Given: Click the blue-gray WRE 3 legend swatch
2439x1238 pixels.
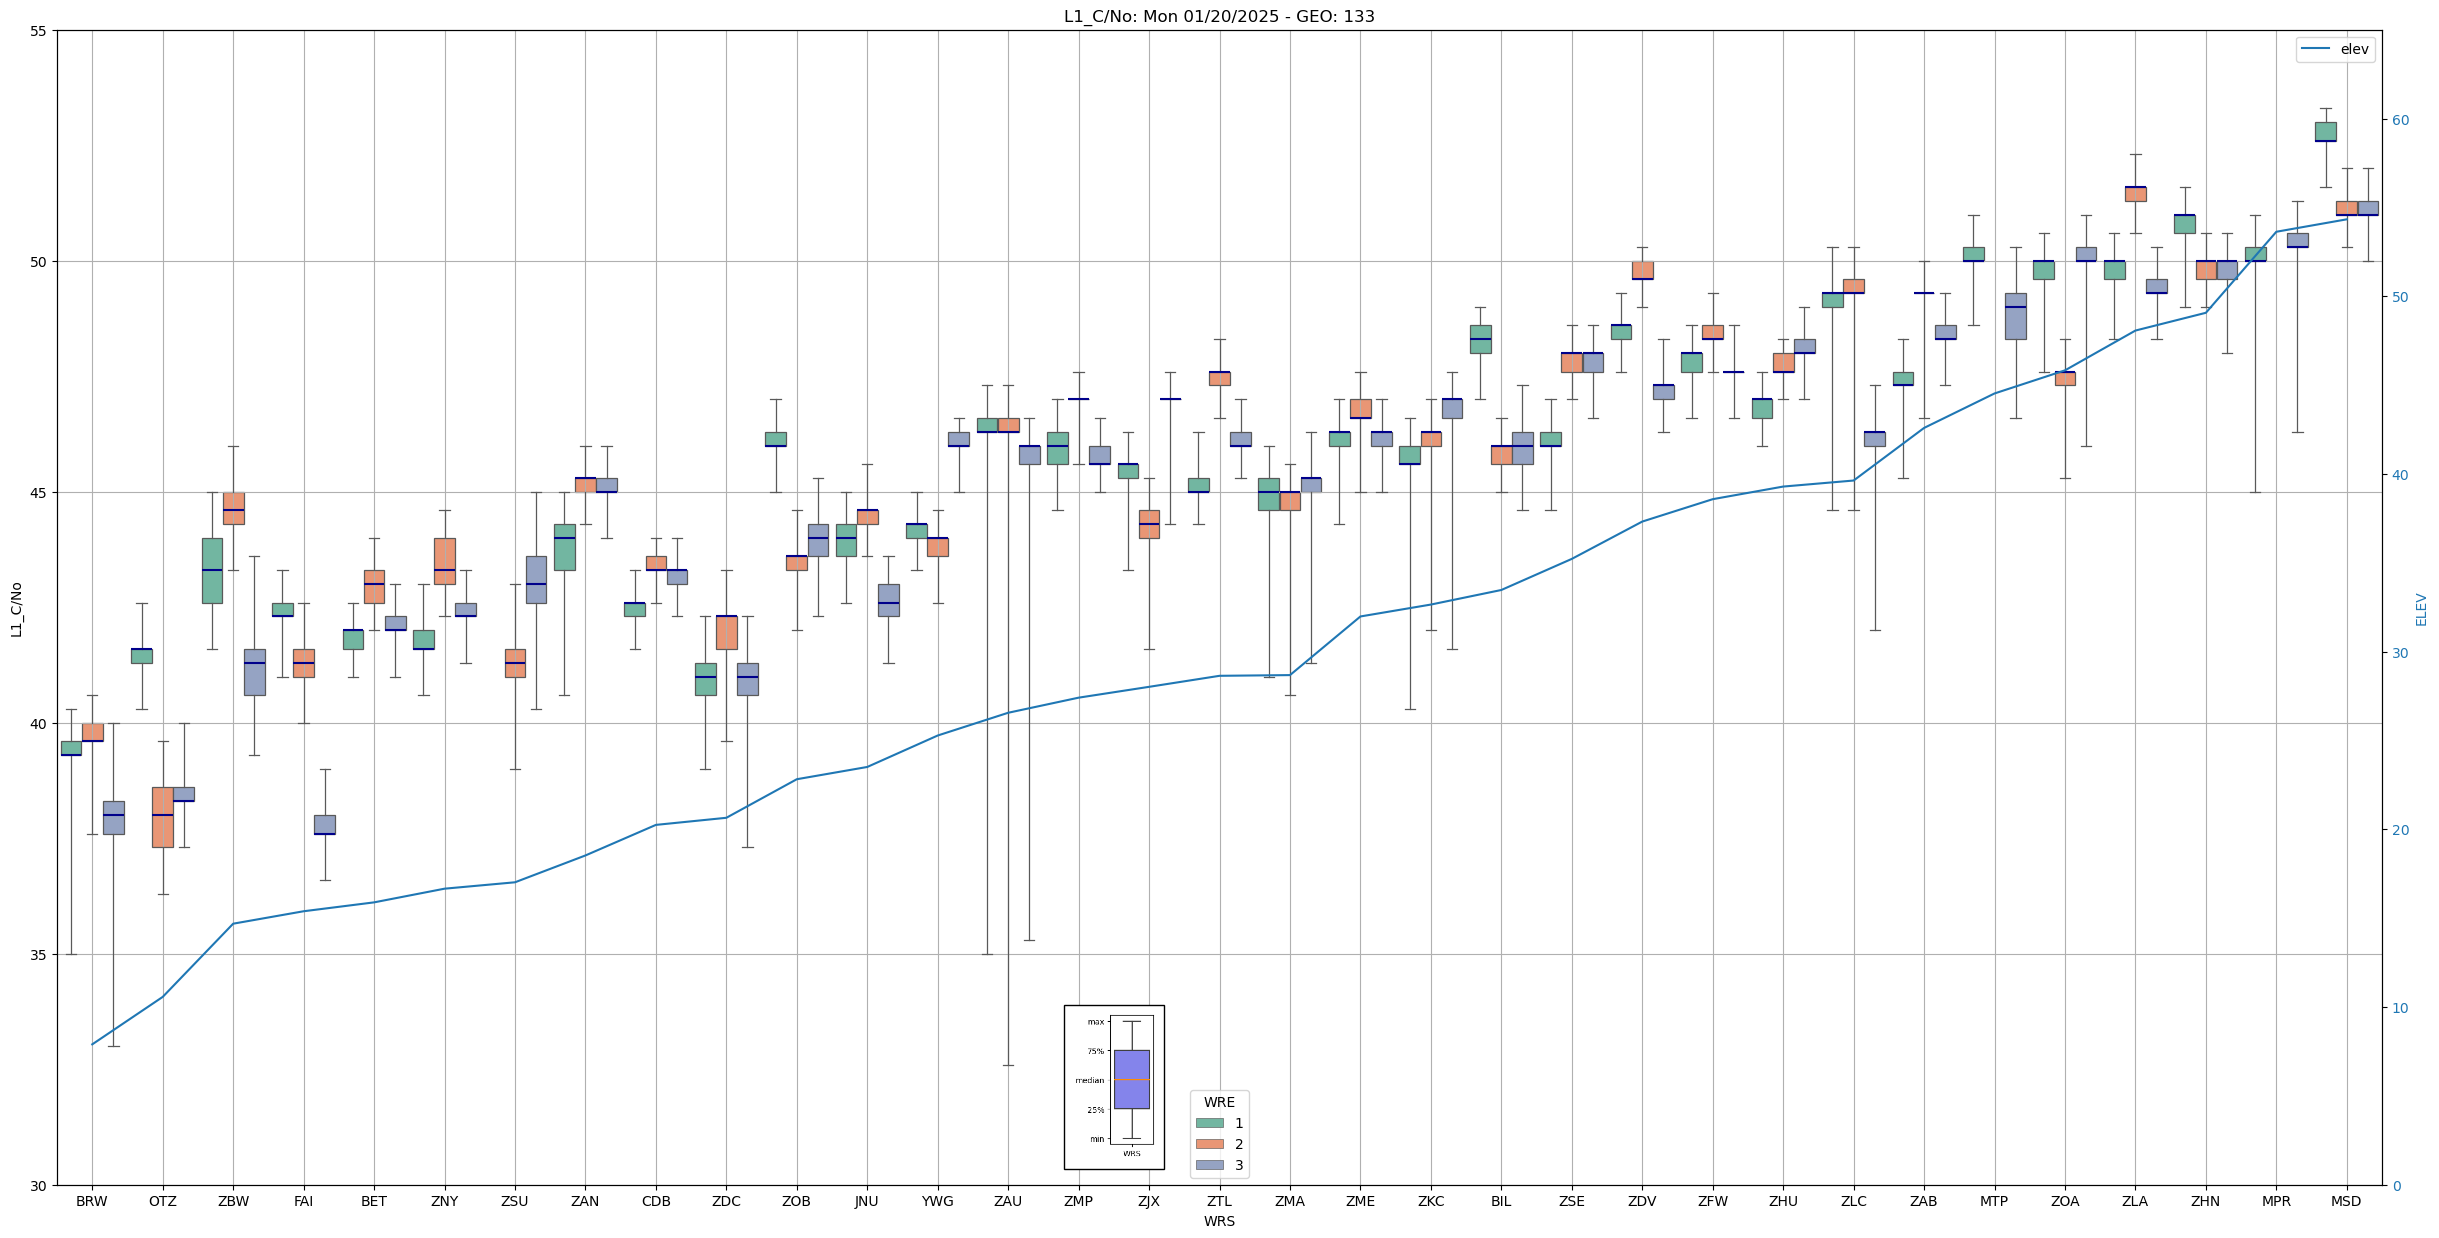Looking at the screenshot, I should pyautogui.click(x=1209, y=1165).
